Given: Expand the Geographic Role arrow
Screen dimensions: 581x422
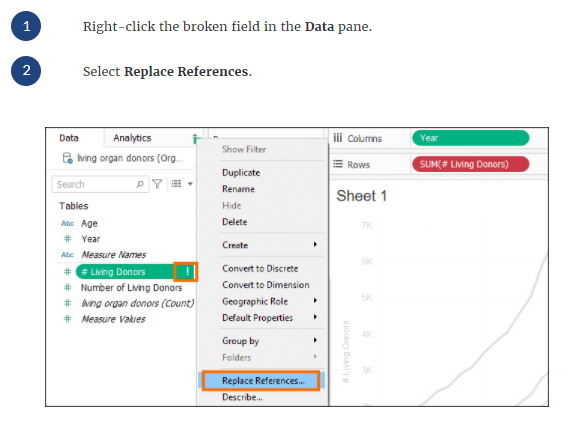Looking at the screenshot, I should click(x=315, y=300).
